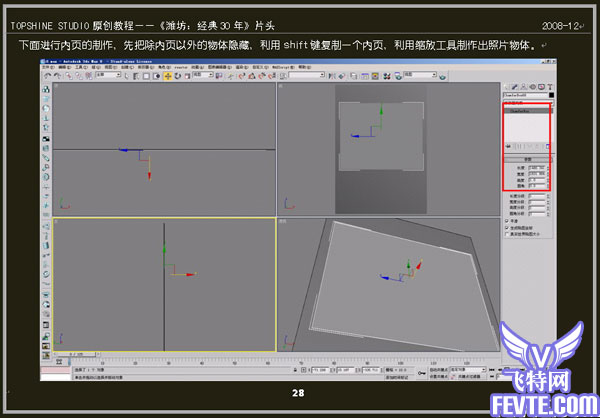Toggle the Angle Snap button

(251, 76)
